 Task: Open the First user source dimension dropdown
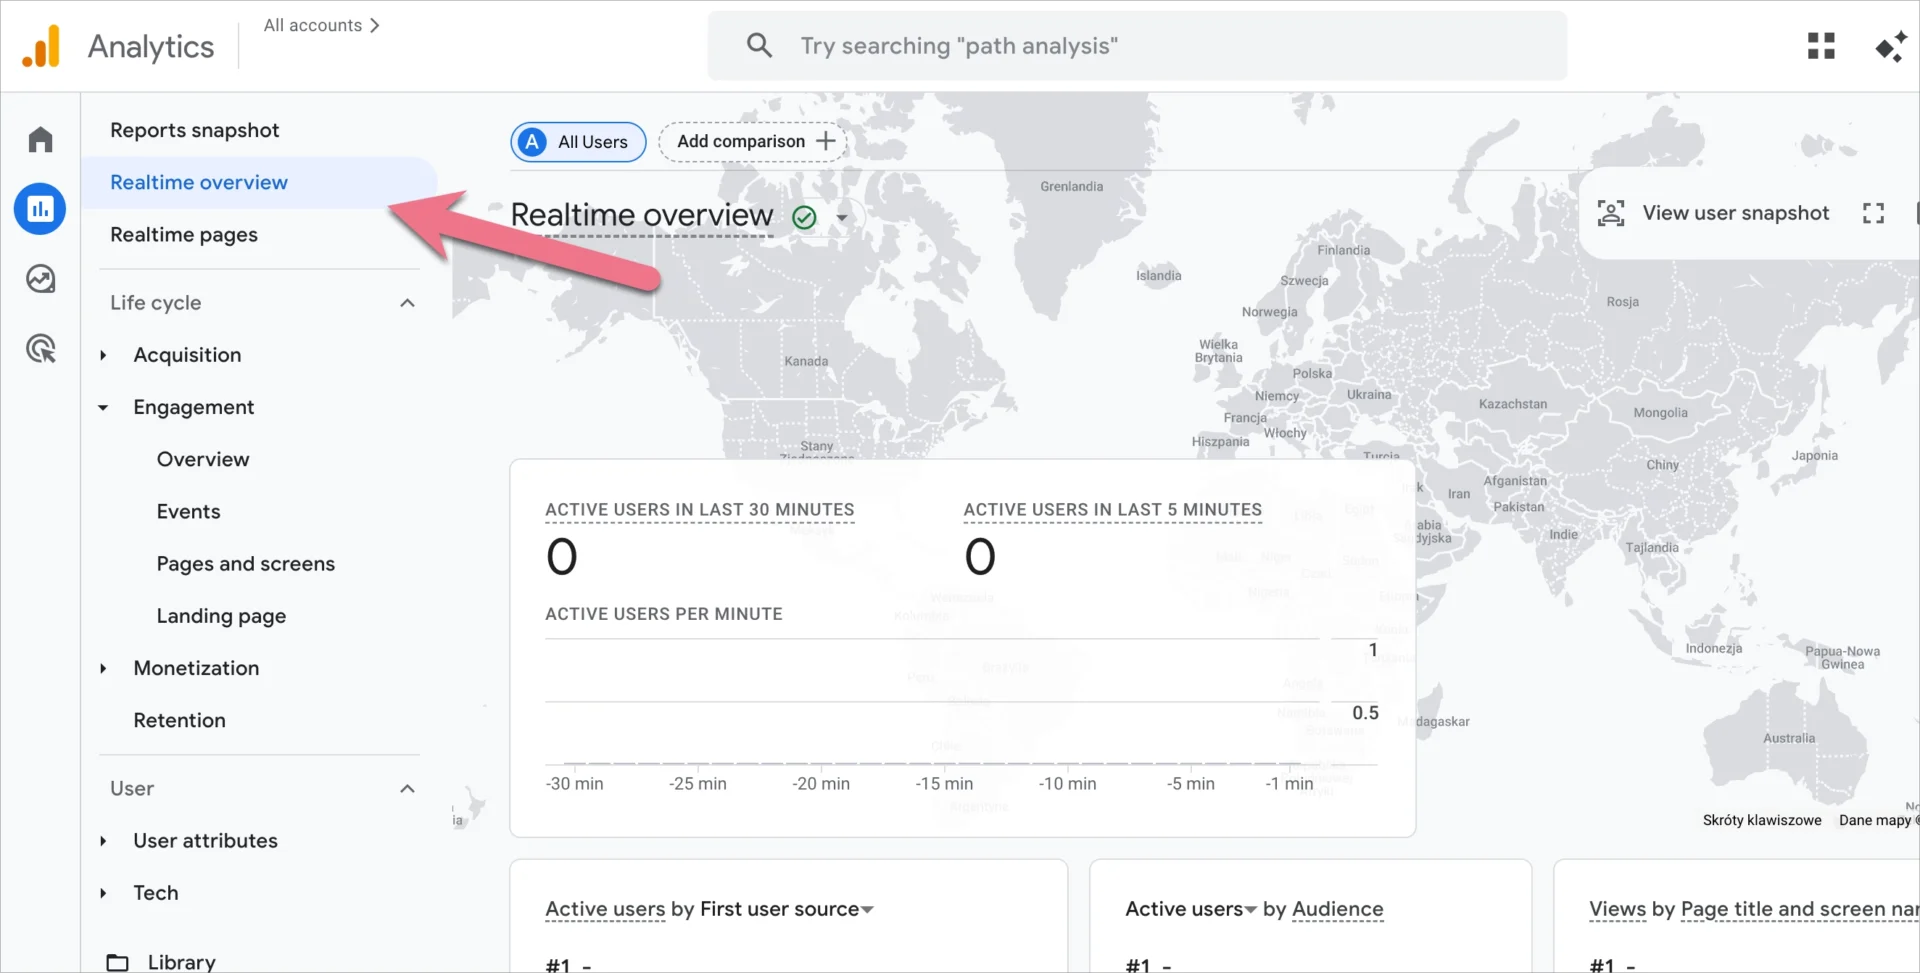pos(868,909)
